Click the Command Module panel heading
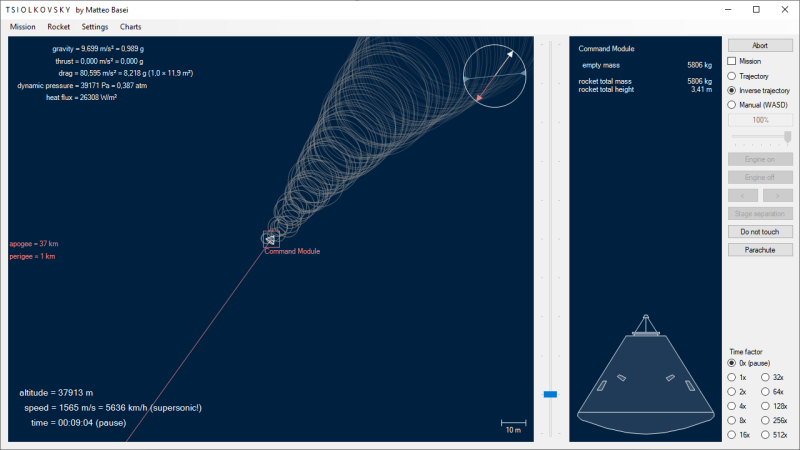Screen dimensions: 800x450 pyautogui.click(x=606, y=48)
